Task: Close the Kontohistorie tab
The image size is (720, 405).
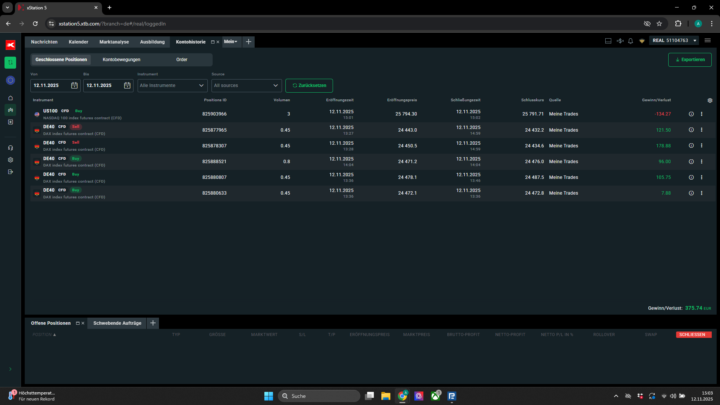Action: point(218,42)
